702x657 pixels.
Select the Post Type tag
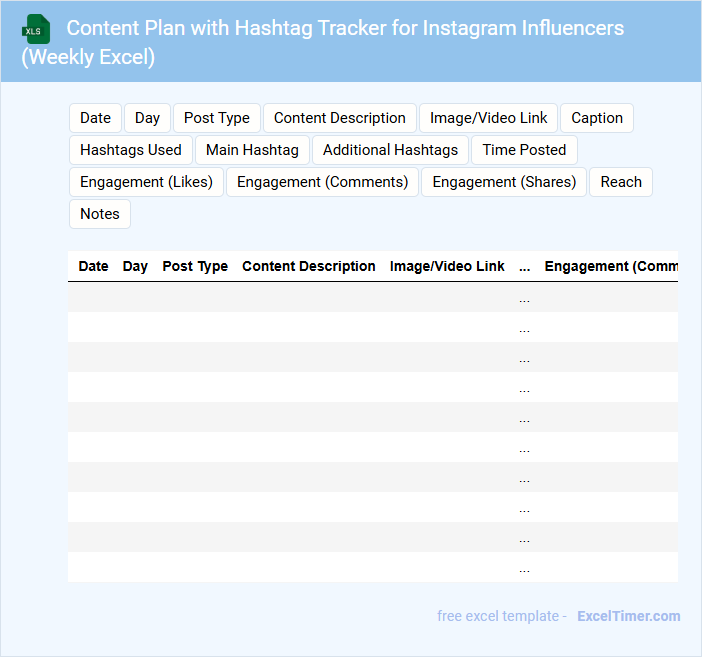click(x=217, y=118)
